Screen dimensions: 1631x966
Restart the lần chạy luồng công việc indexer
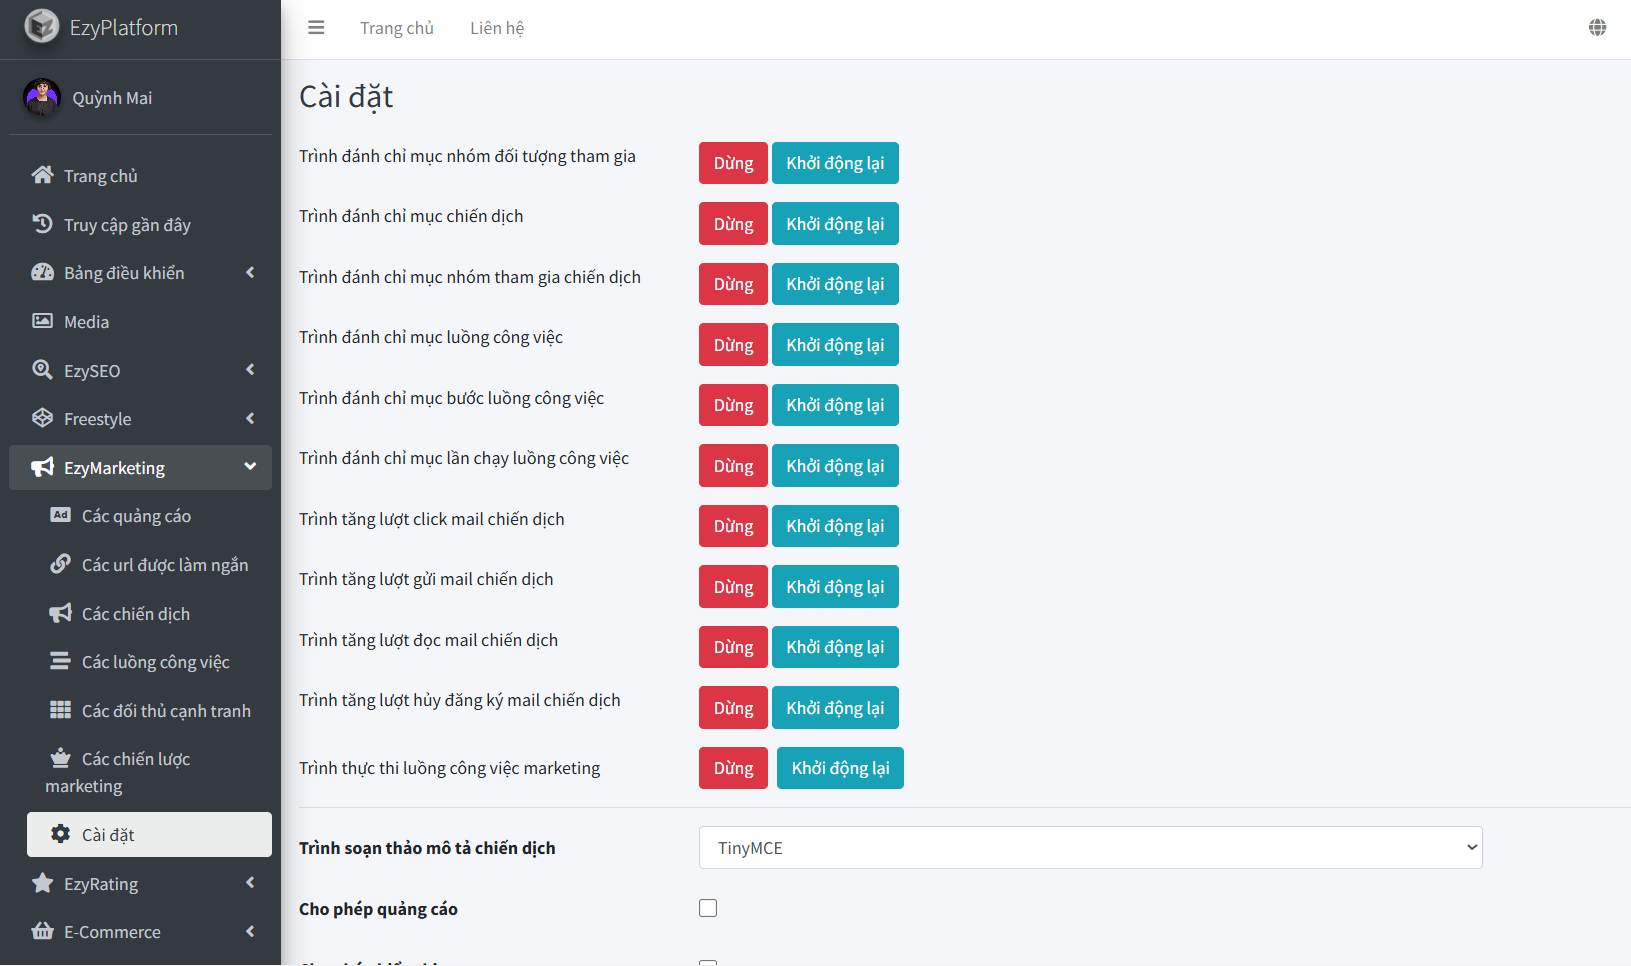[835, 466]
